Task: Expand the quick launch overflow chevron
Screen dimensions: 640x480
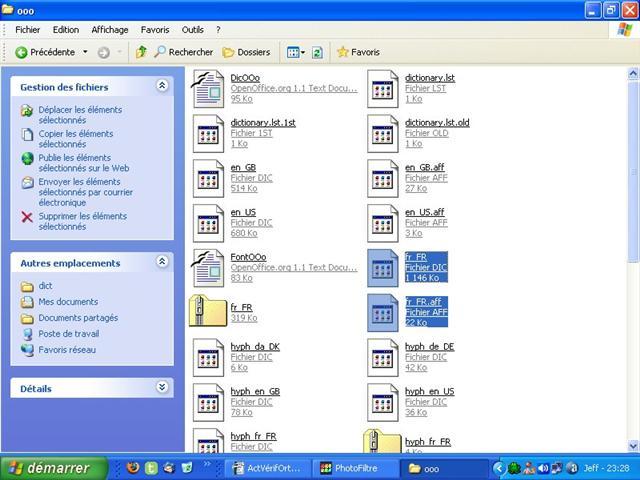Action: tap(207, 463)
